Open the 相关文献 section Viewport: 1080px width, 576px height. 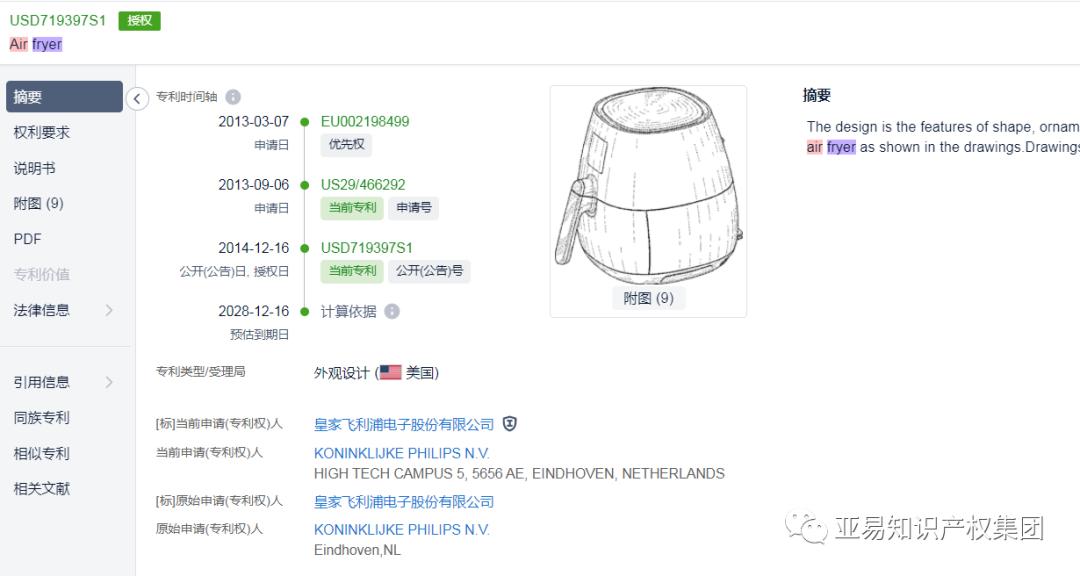pyautogui.click(x=42, y=489)
